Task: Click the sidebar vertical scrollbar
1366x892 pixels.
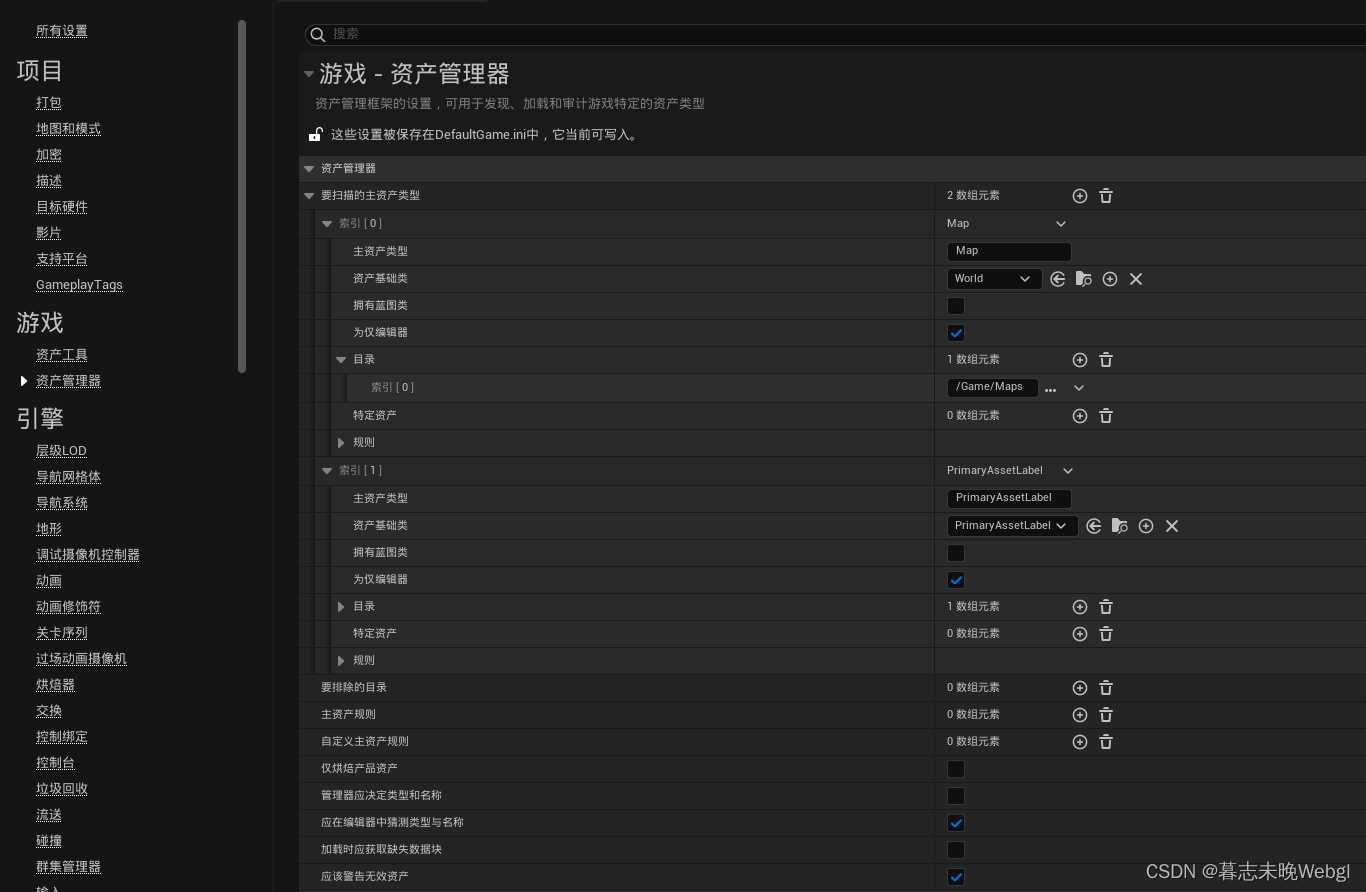Action: [x=242, y=196]
